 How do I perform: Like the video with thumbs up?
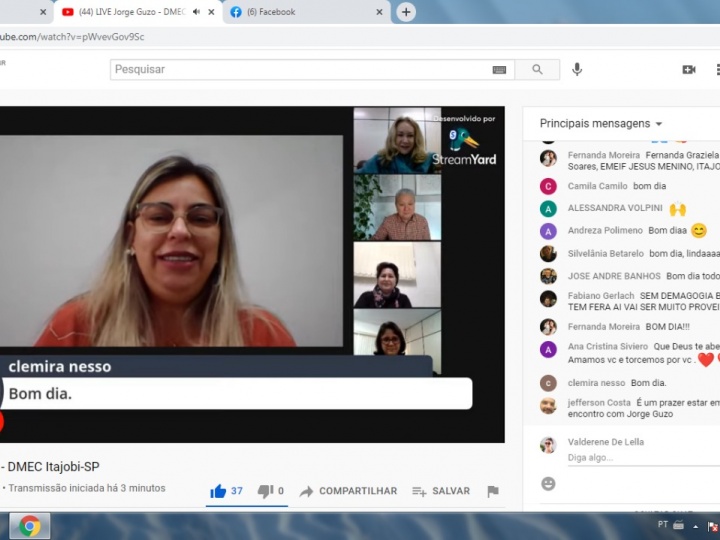[x=218, y=491]
